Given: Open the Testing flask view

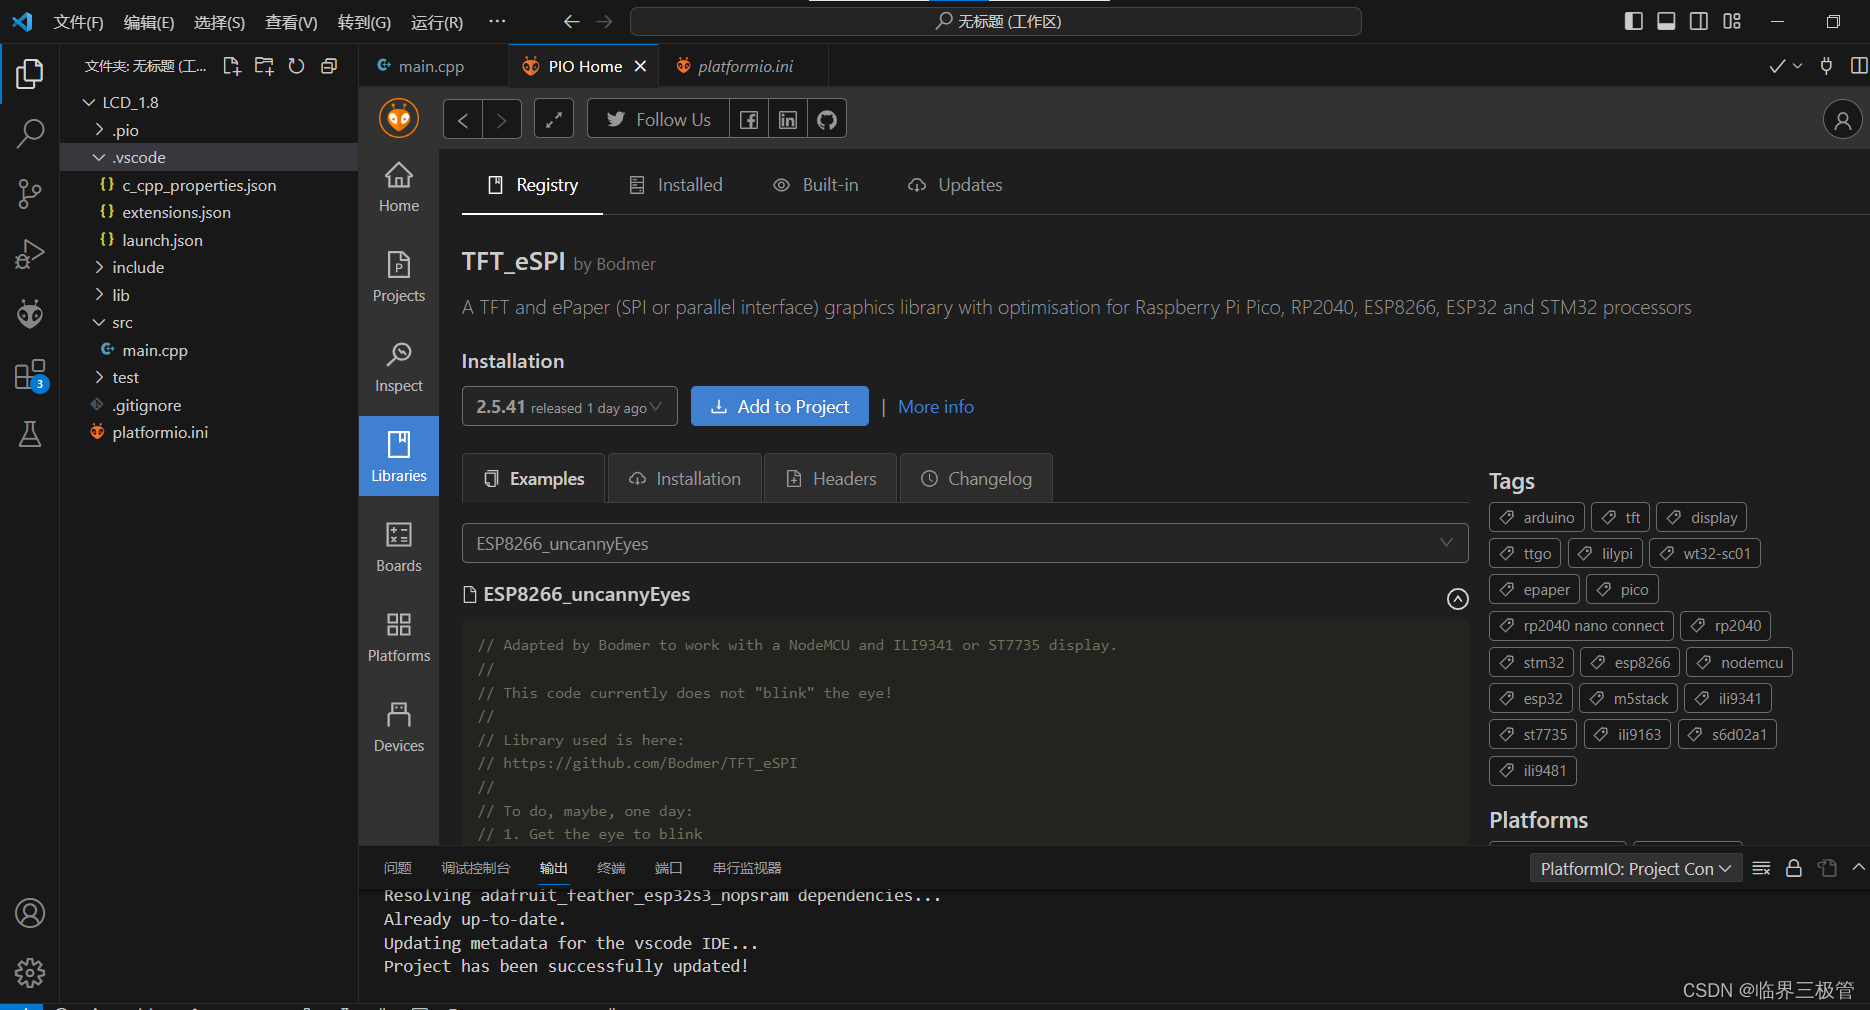Looking at the screenshot, I should pyautogui.click(x=30, y=434).
